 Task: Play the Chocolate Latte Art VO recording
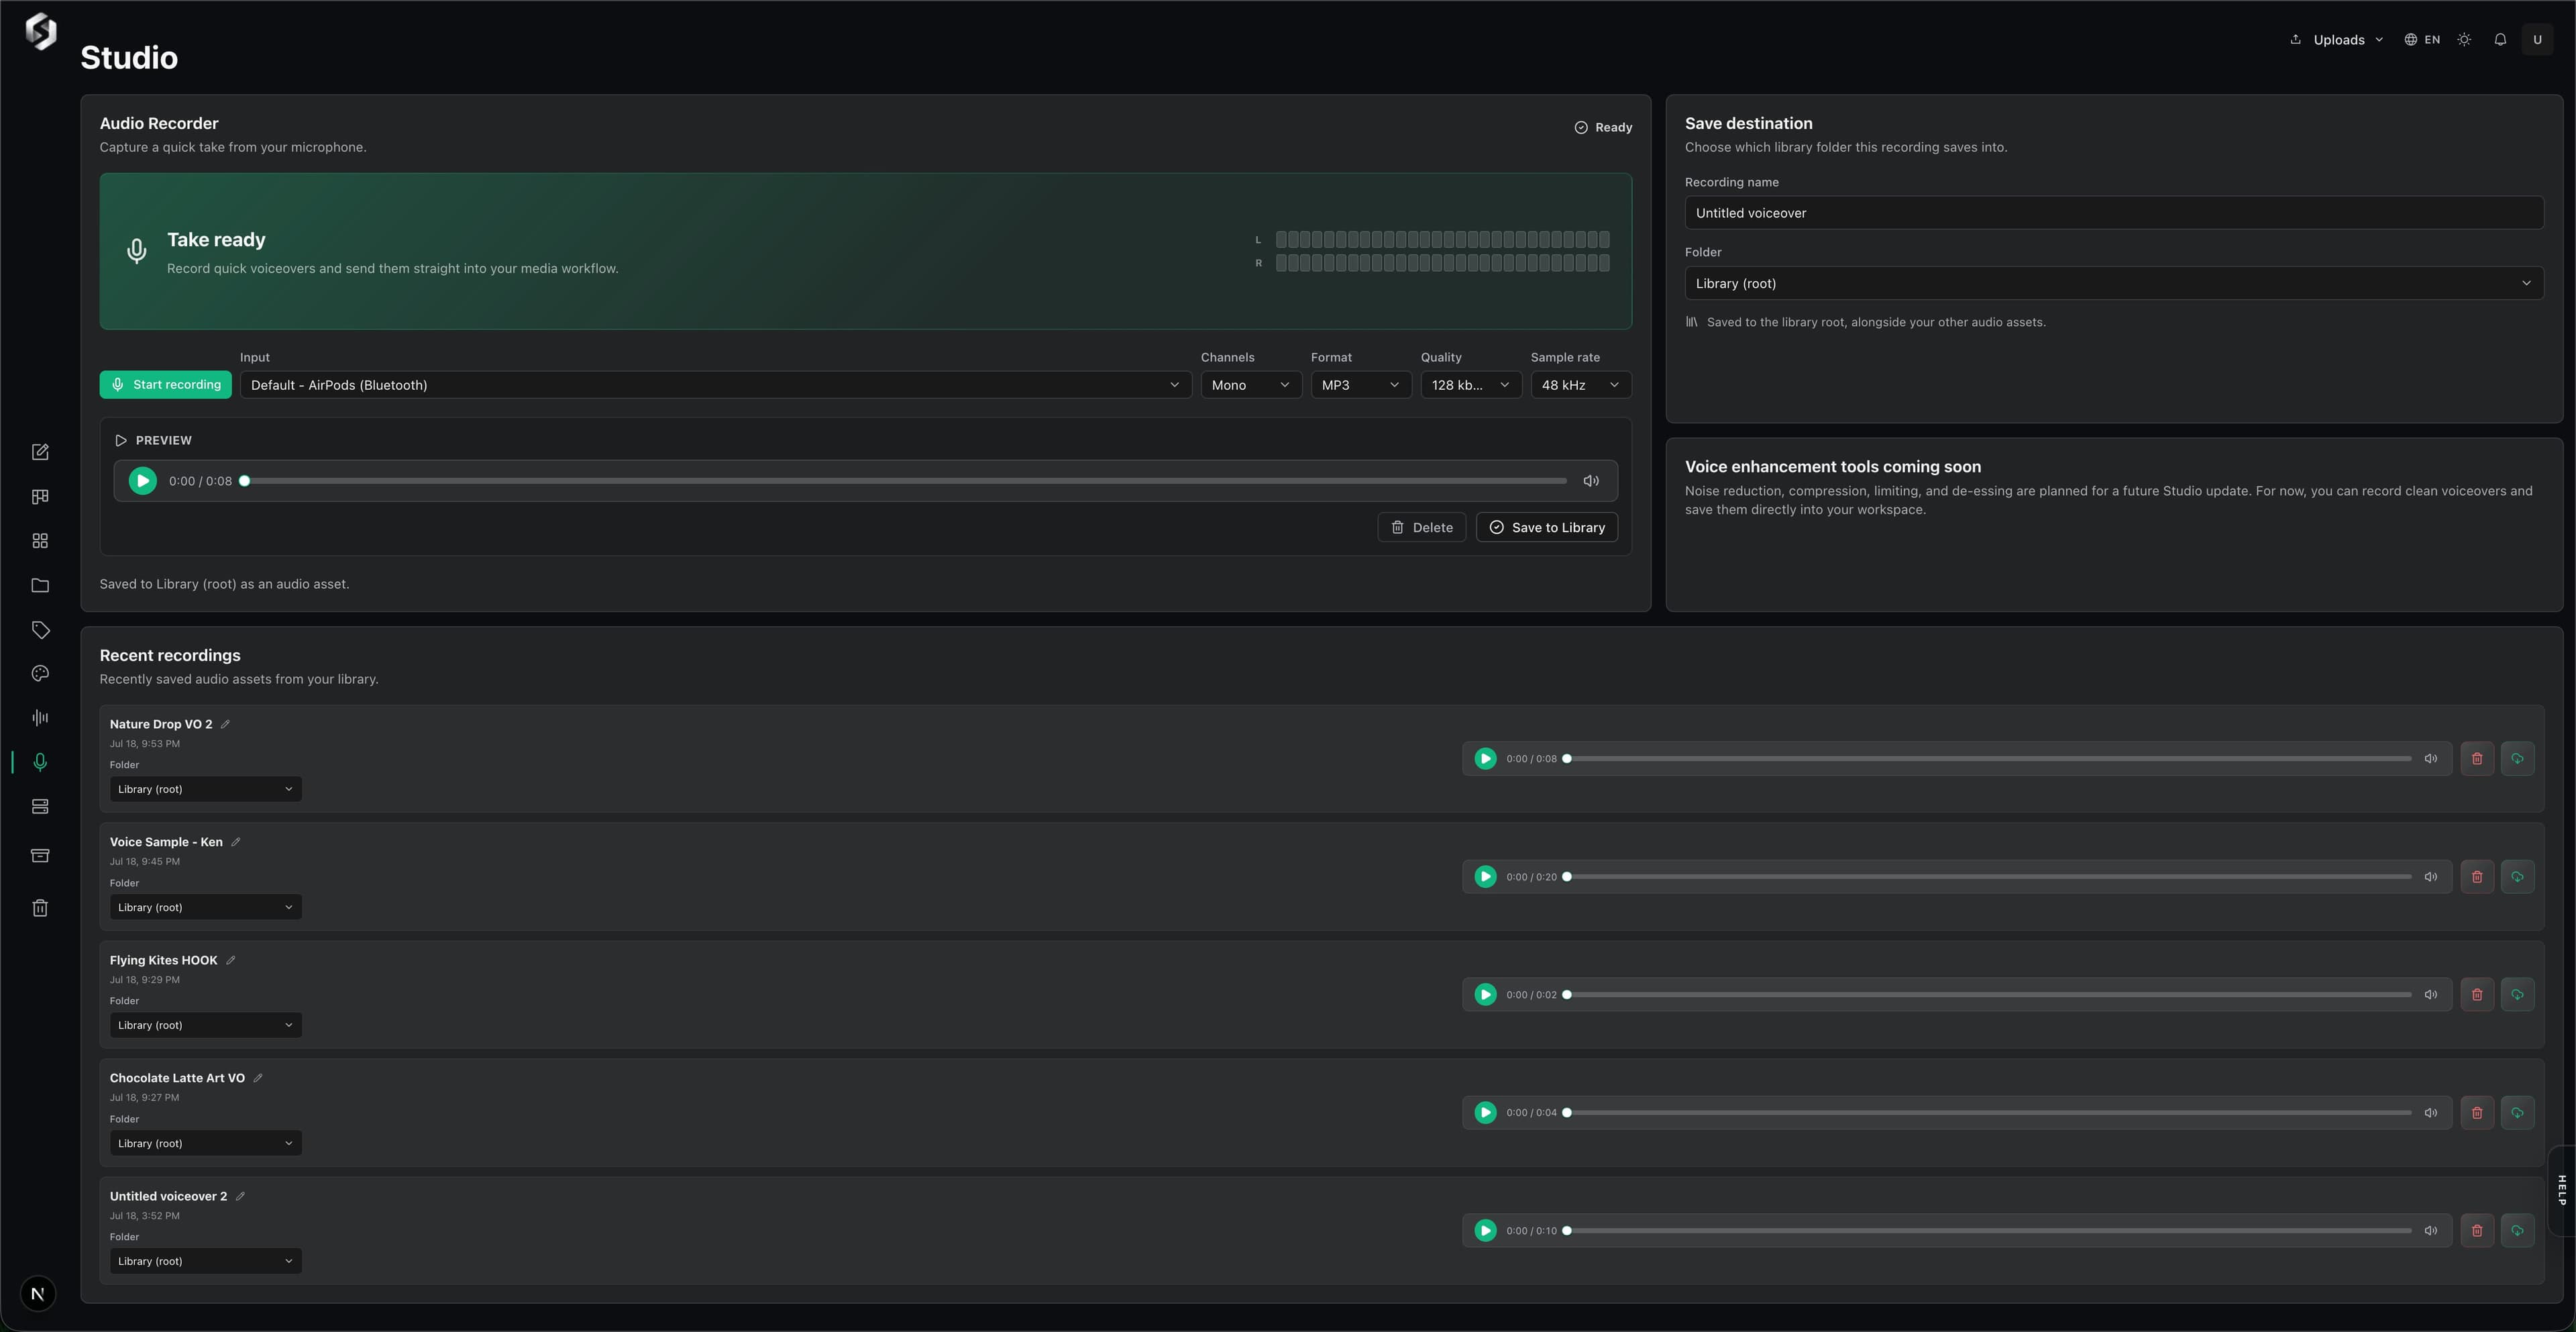1486,1113
